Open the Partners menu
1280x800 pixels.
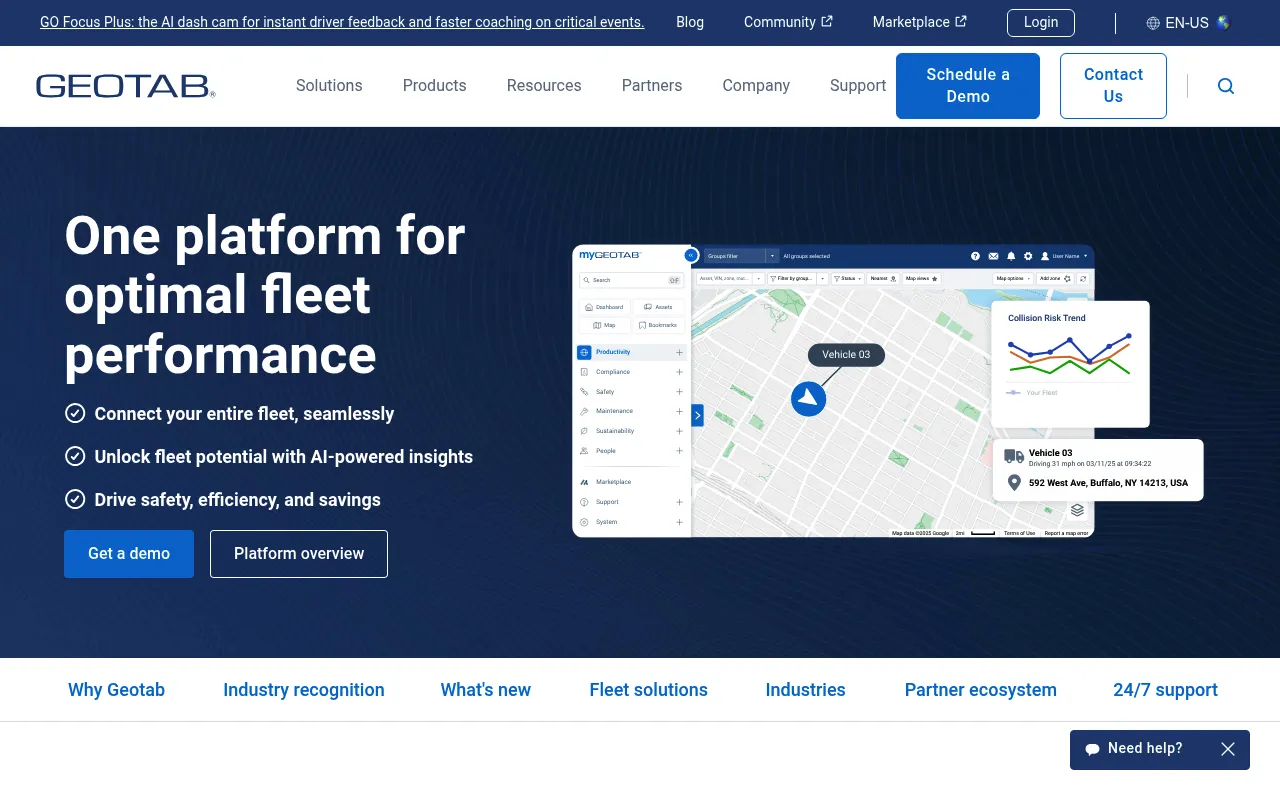point(652,86)
